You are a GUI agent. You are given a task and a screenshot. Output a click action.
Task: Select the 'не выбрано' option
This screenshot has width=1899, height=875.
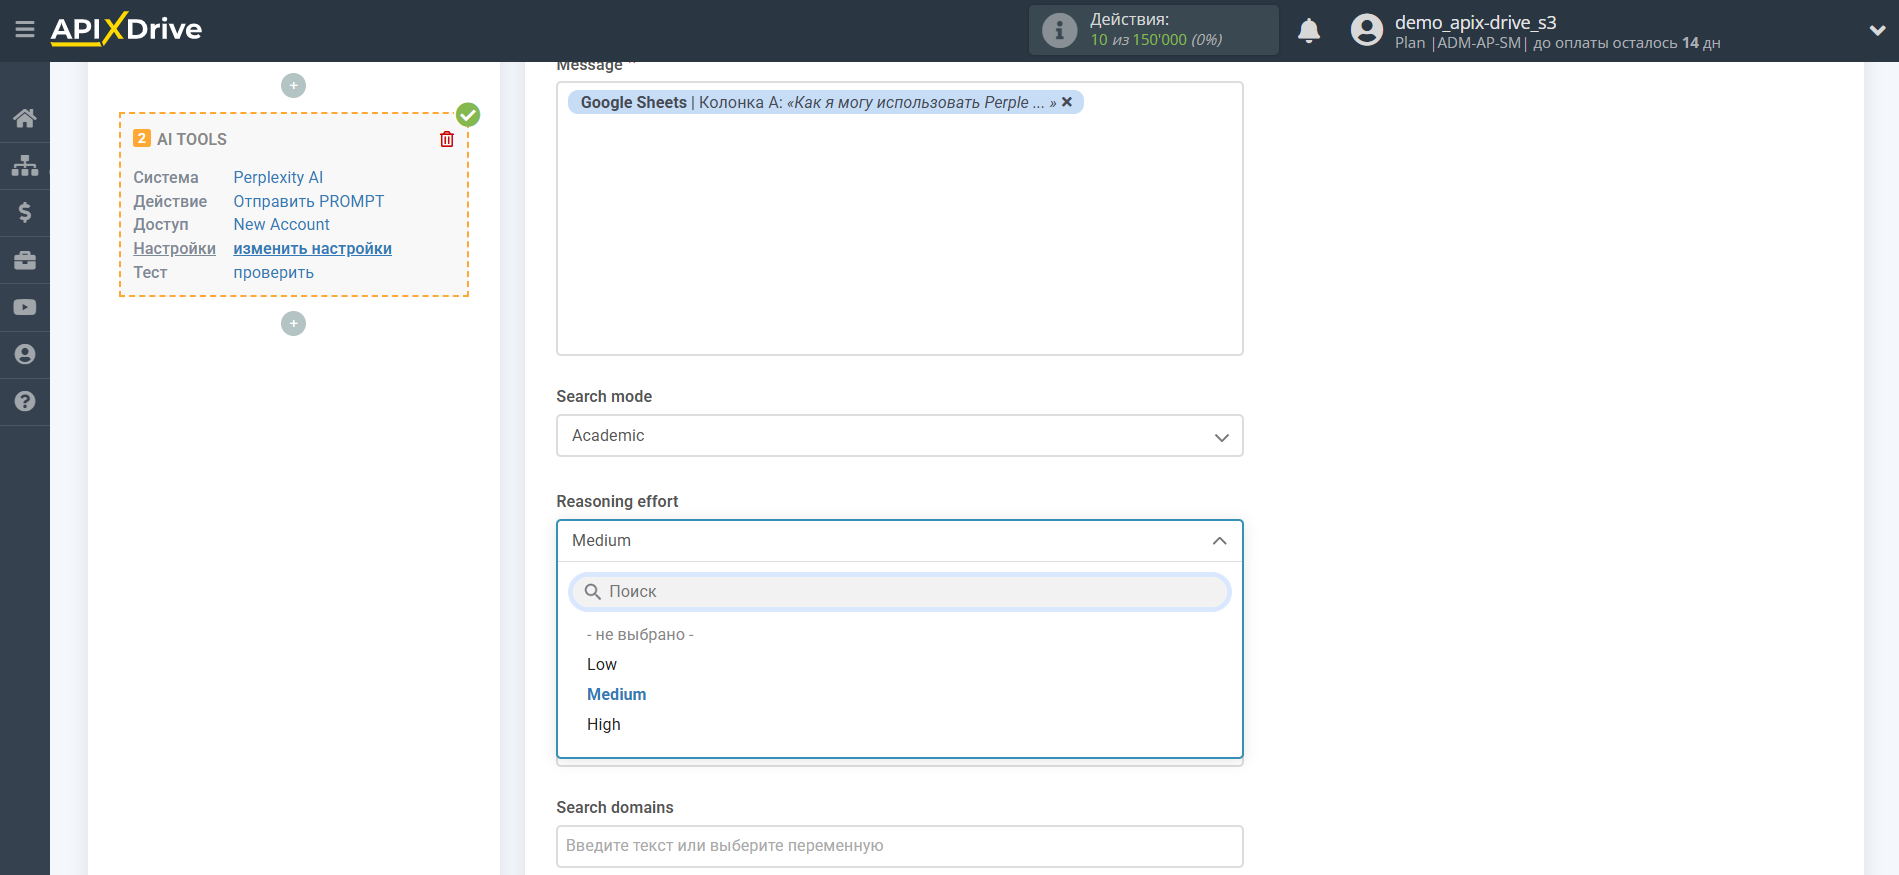(640, 635)
